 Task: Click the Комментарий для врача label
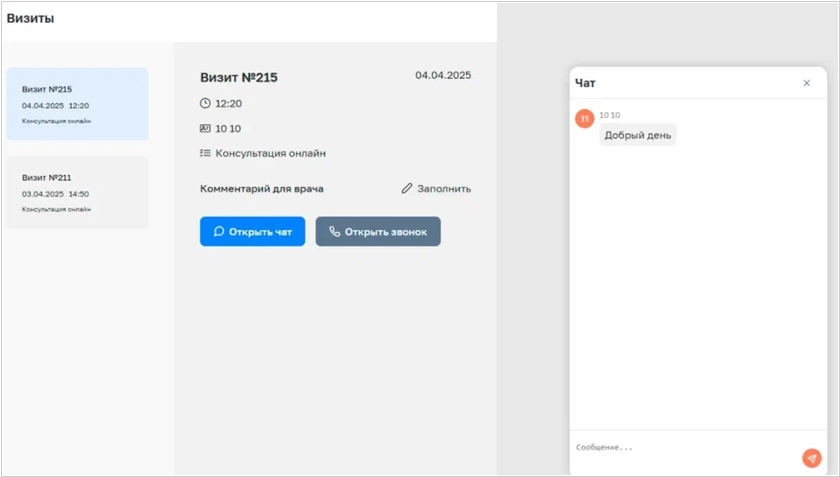point(262,188)
